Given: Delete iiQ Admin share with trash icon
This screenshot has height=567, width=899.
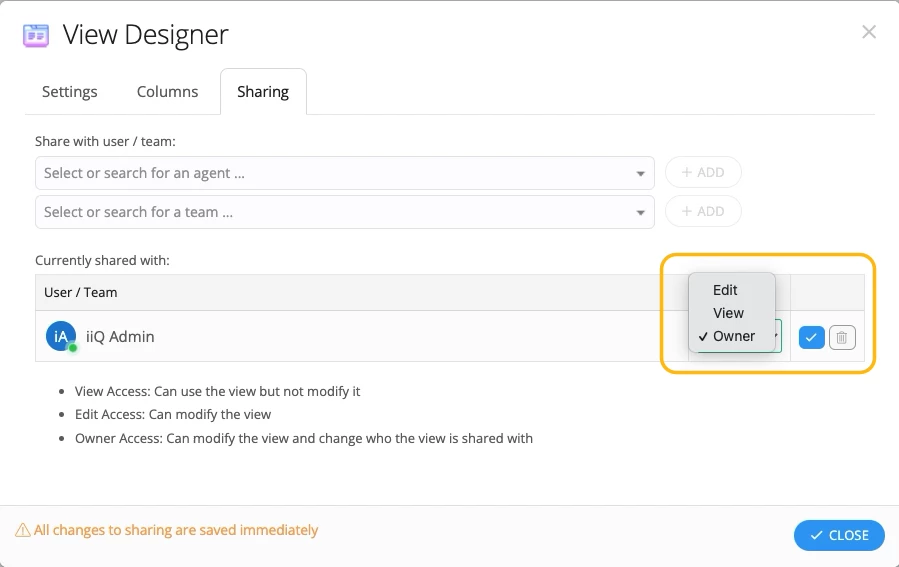Looking at the screenshot, I should [842, 338].
